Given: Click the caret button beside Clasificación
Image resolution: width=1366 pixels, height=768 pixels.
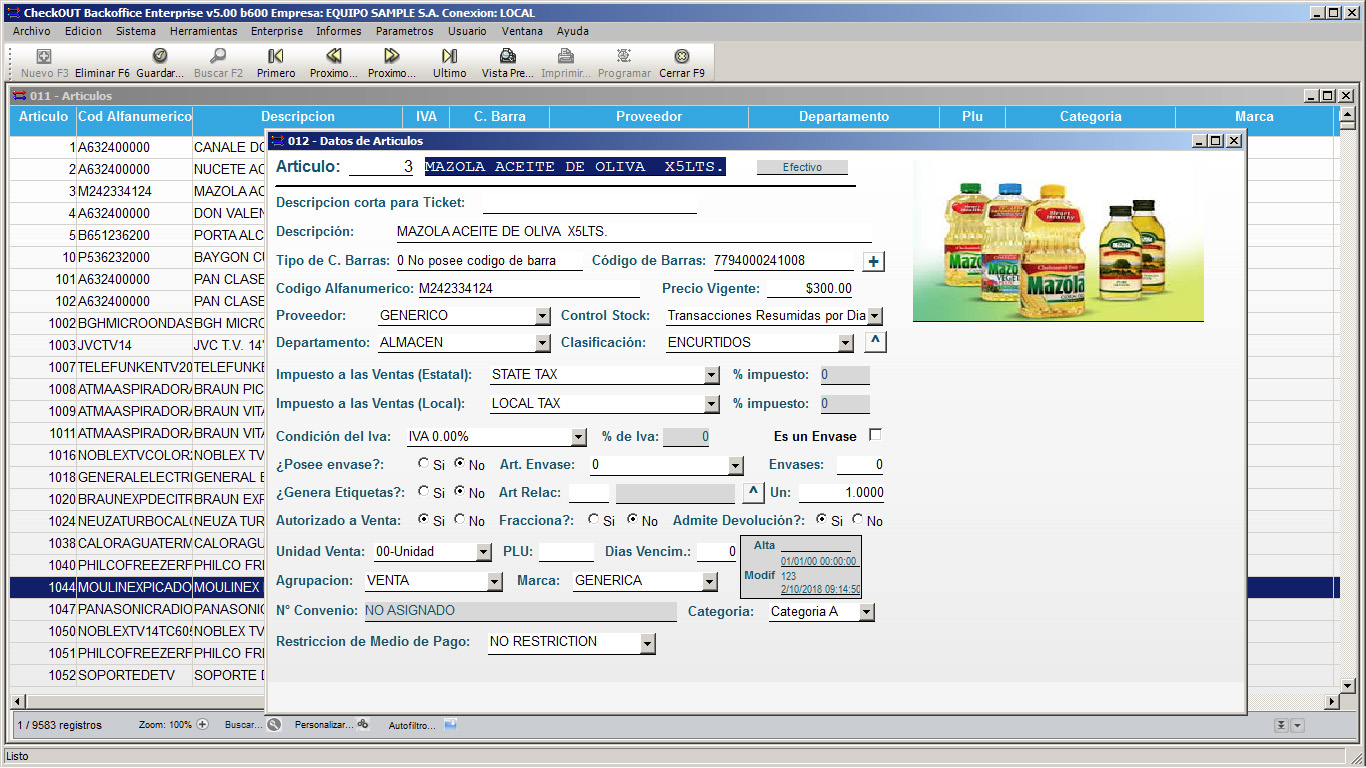Looking at the screenshot, I should (875, 342).
